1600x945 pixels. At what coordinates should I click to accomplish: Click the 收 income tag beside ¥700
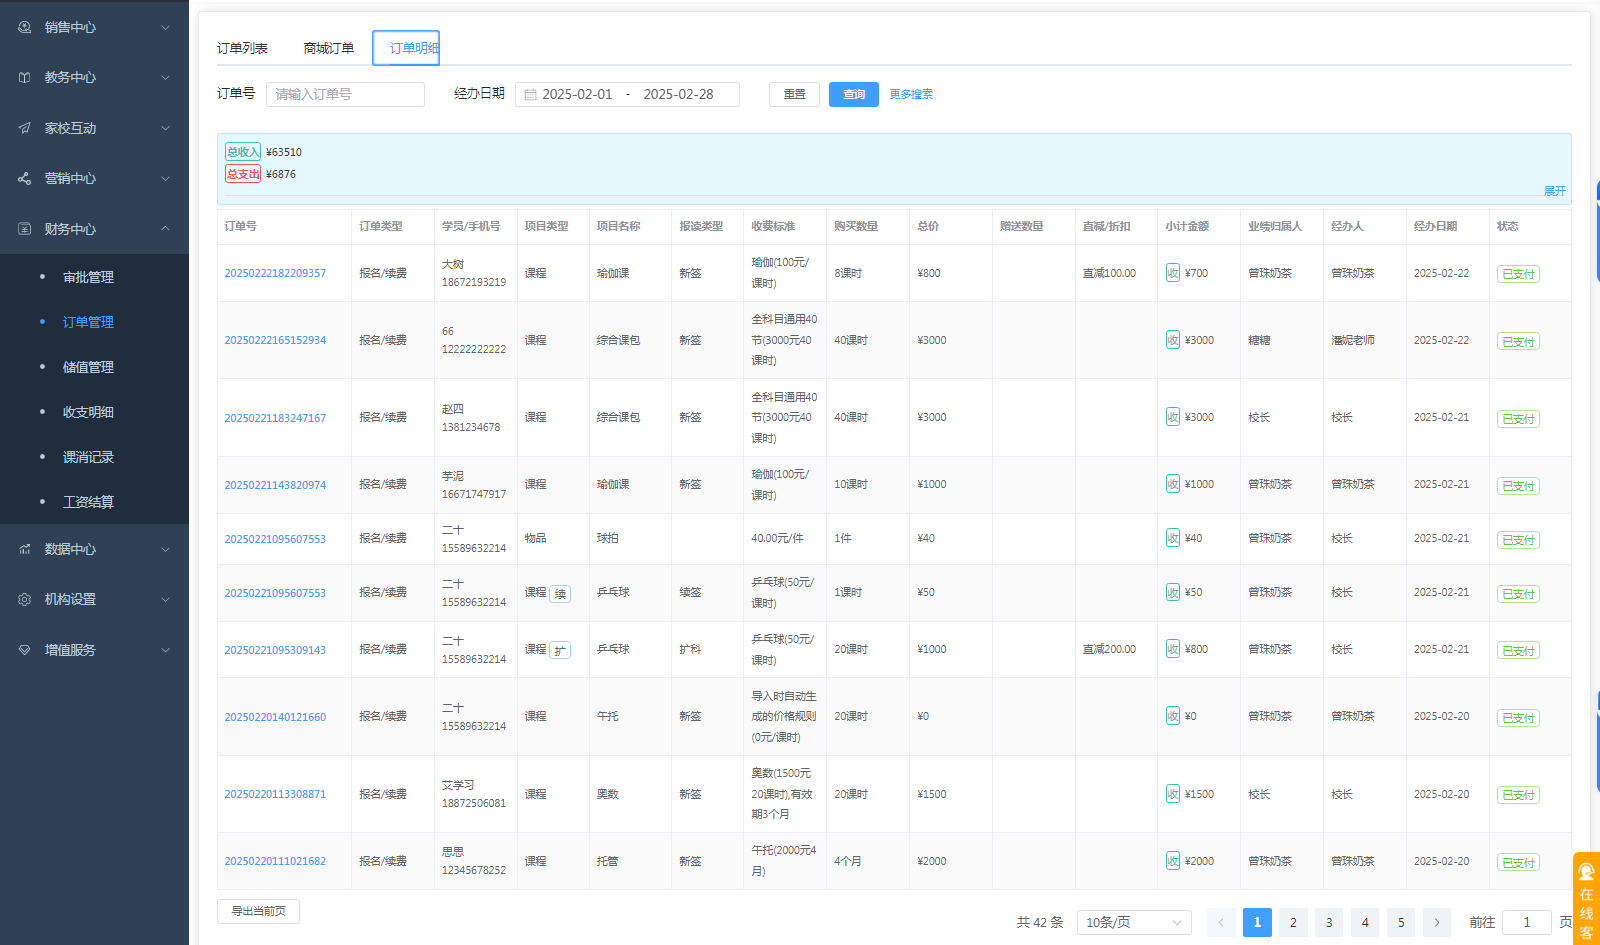pos(1172,272)
